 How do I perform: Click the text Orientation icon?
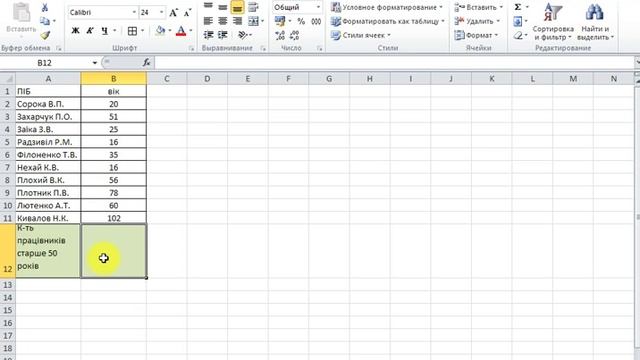click(x=243, y=35)
